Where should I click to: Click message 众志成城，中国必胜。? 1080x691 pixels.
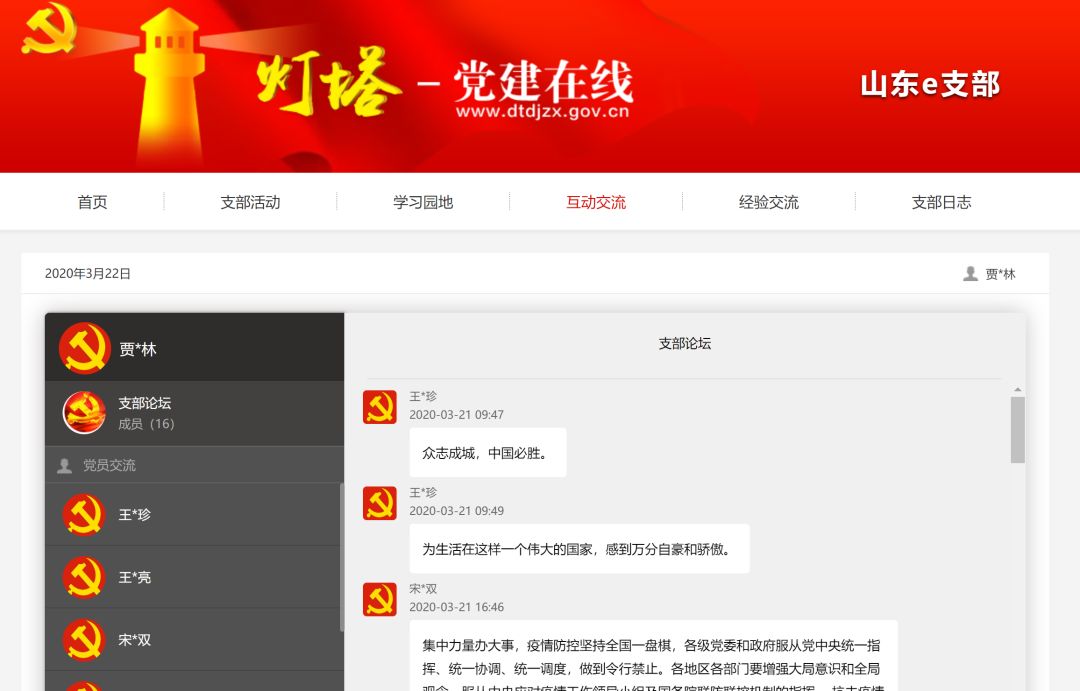click(x=488, y=453)
